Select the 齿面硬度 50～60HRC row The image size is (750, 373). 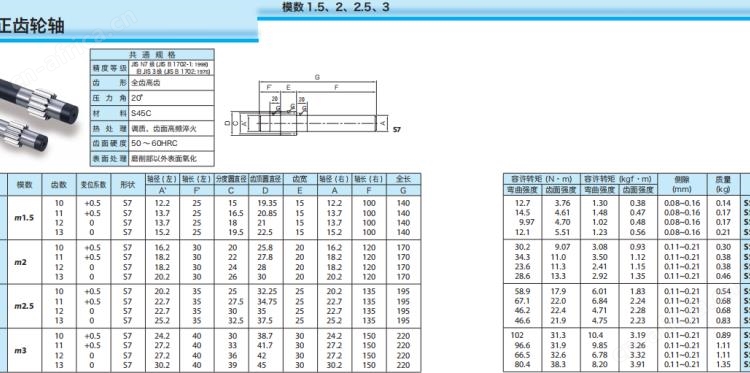click(152, 143)
